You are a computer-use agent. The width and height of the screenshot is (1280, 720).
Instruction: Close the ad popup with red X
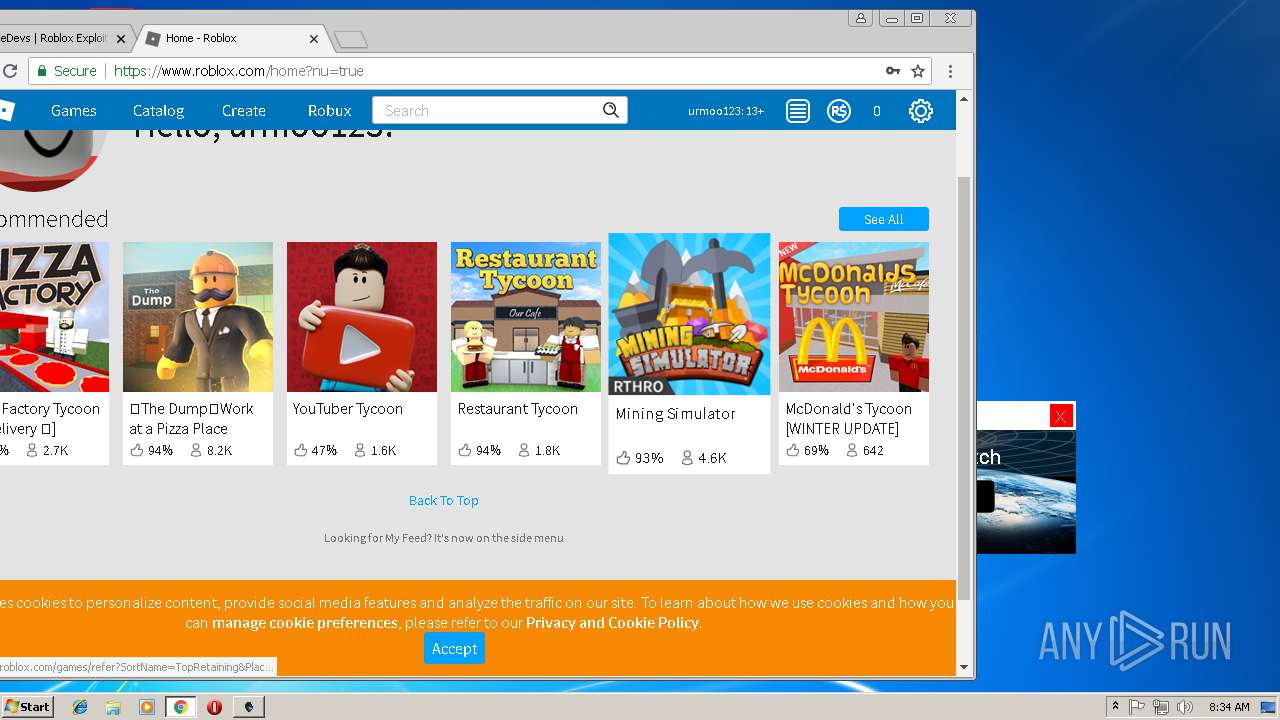point(1061,416)
